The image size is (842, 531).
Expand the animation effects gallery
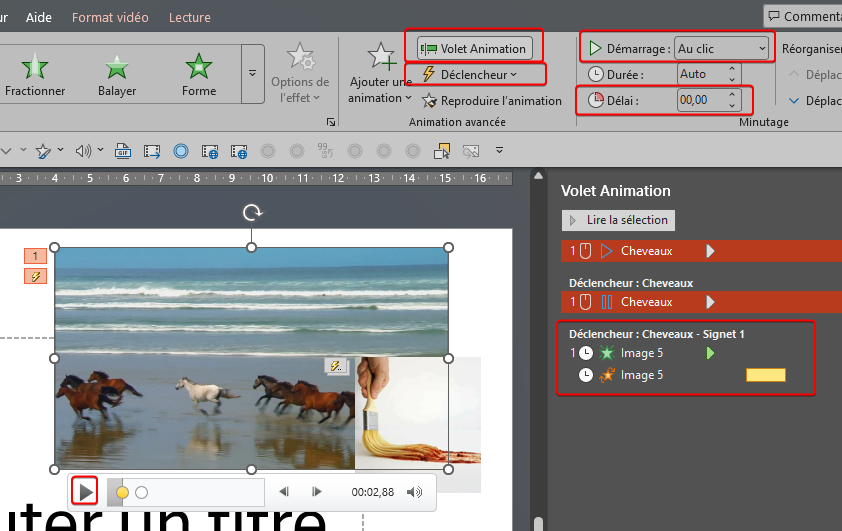click(x=252, y=73)
